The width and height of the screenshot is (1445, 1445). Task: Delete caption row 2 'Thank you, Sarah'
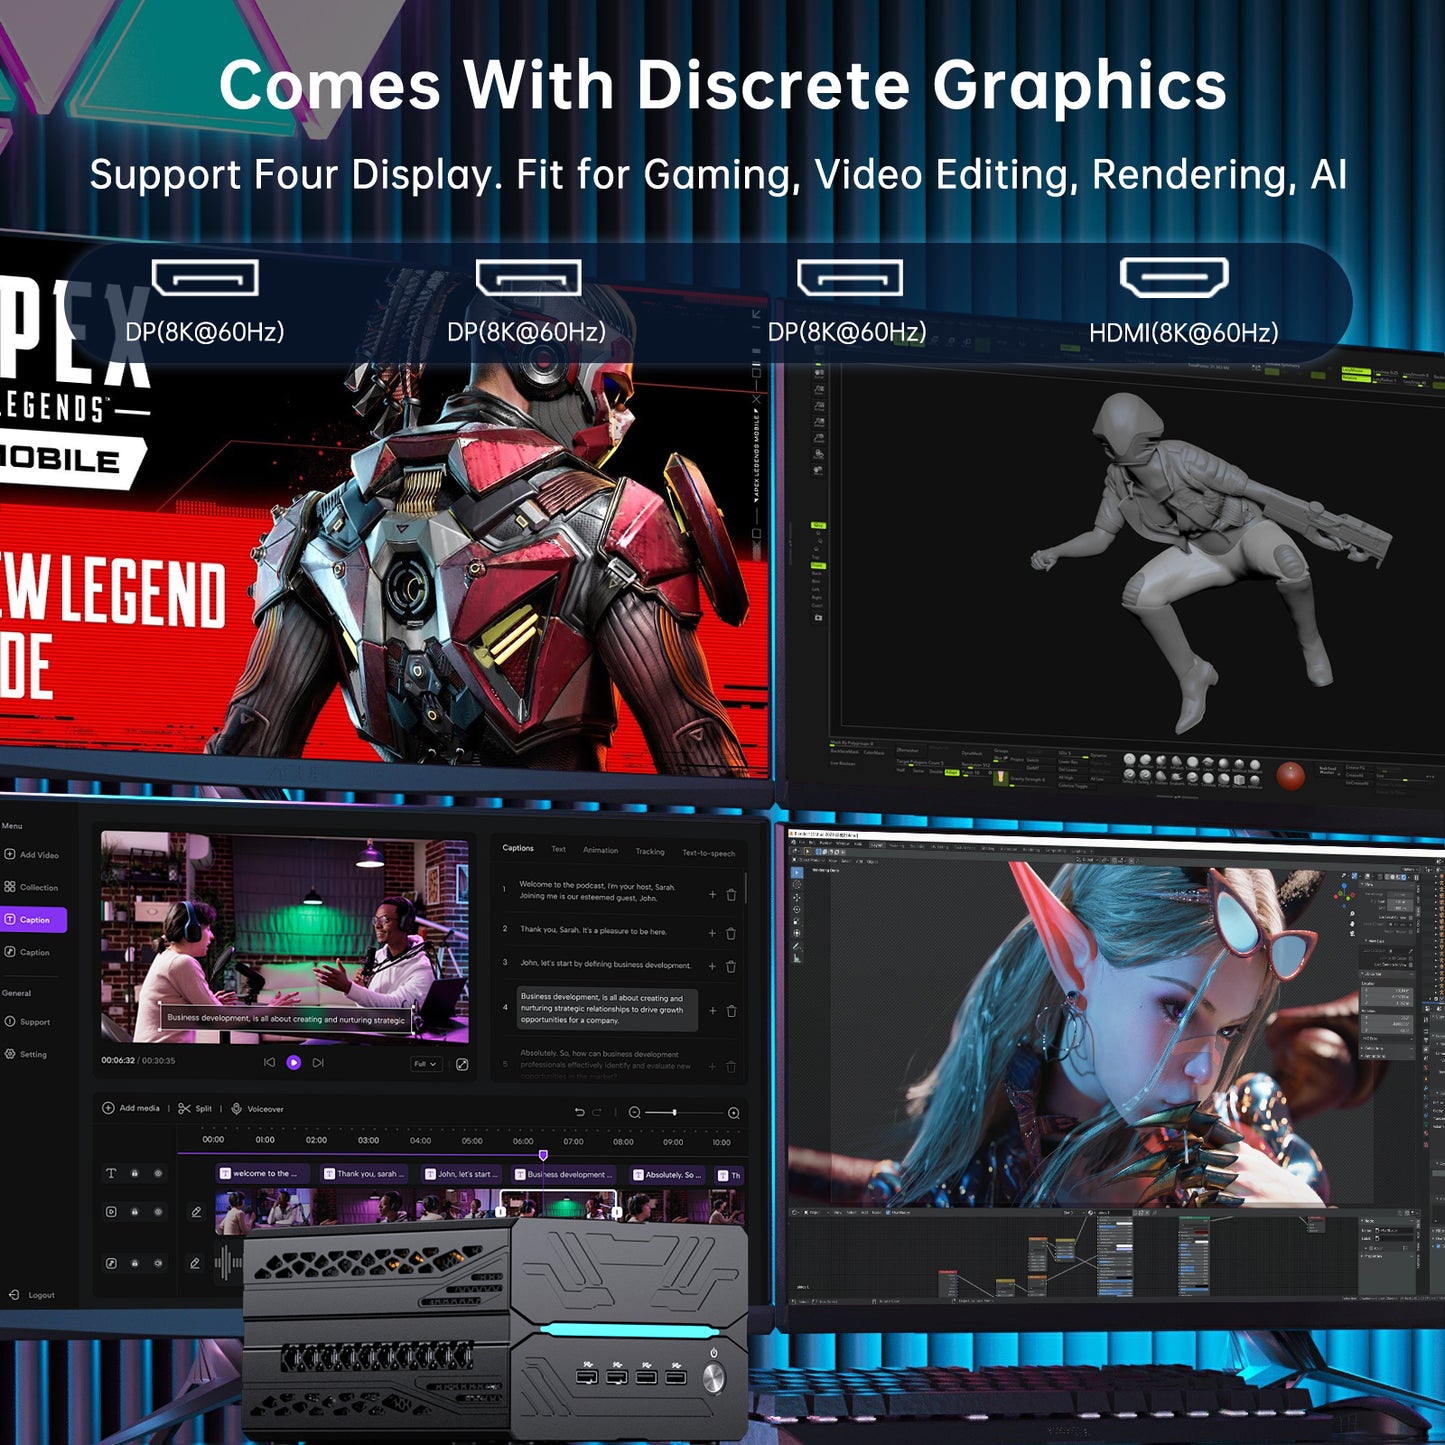coord(731,933)
